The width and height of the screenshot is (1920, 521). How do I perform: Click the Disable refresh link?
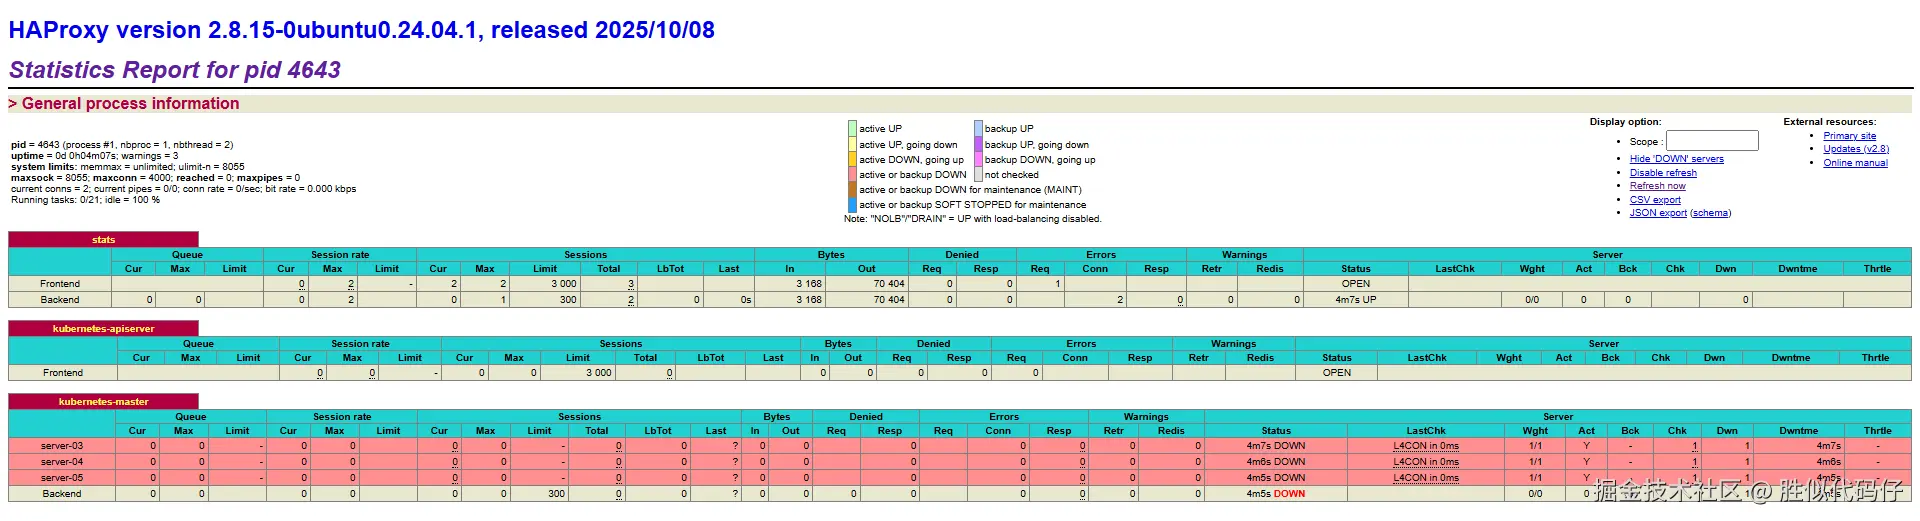coord(1663,173)
